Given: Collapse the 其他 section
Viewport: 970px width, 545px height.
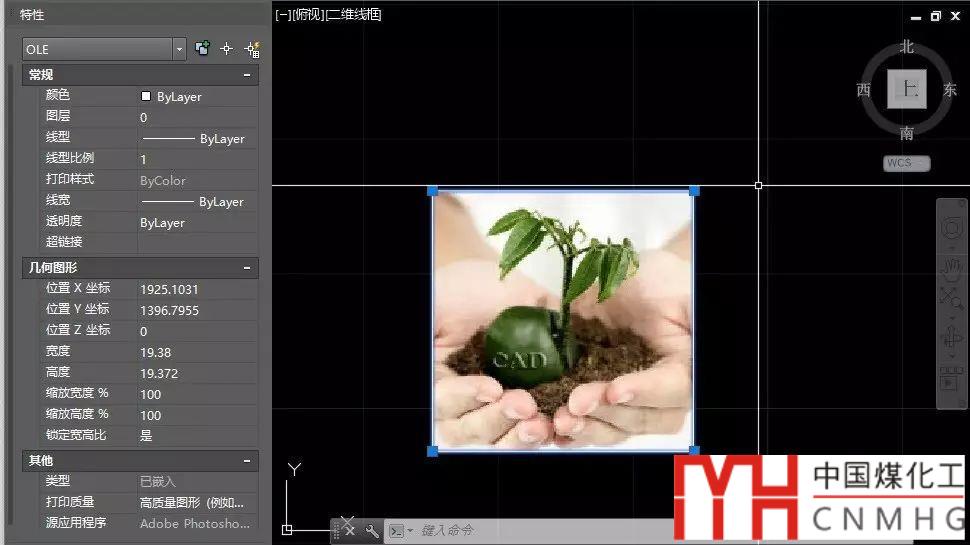Looking at the screenshot, I should (x=247, y=461).
